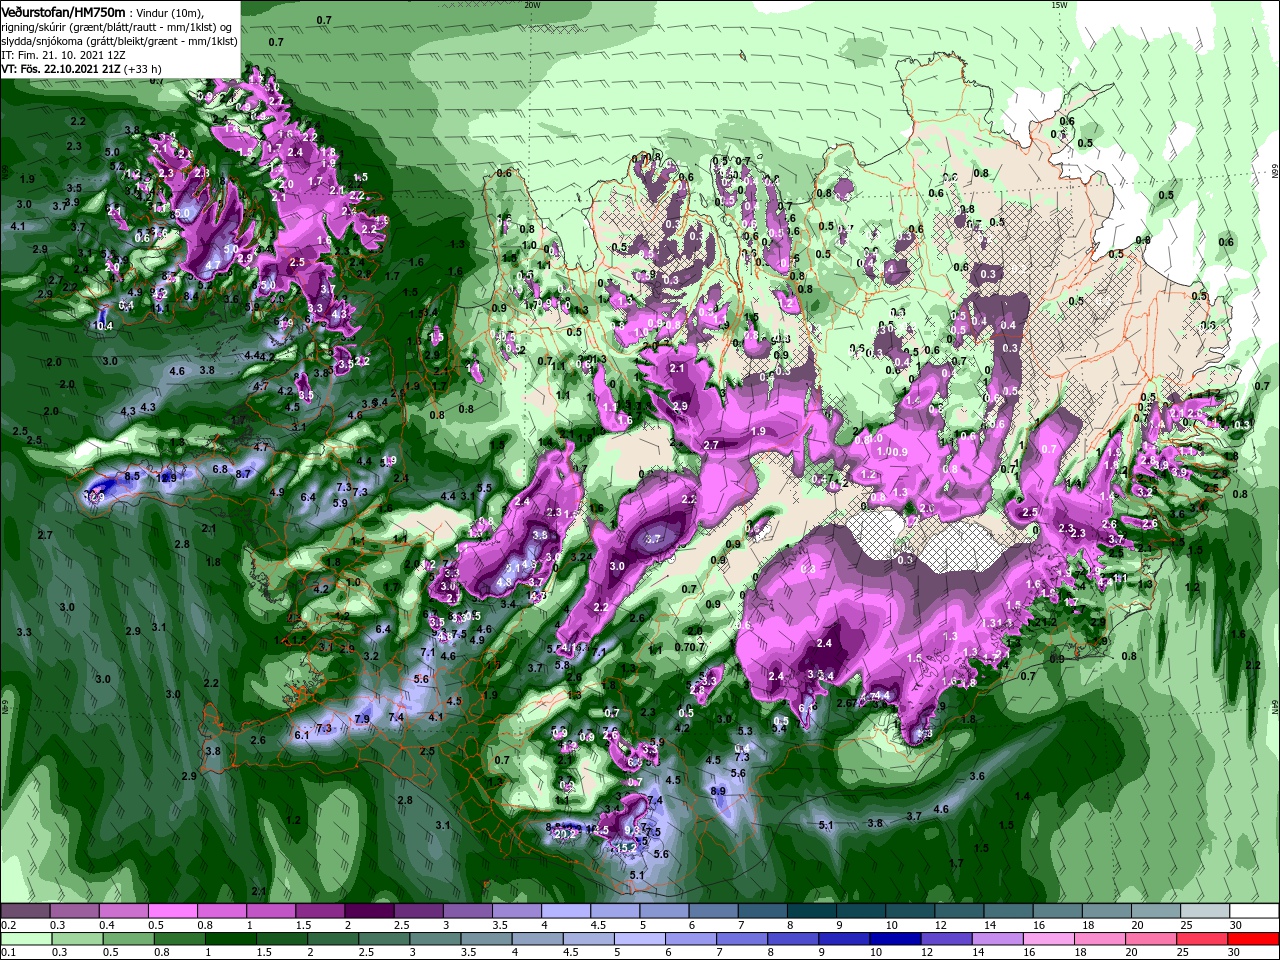1280x960 pixels.
Task: Click the '10.4' precipitation value on the map
Action: [104, 325]
